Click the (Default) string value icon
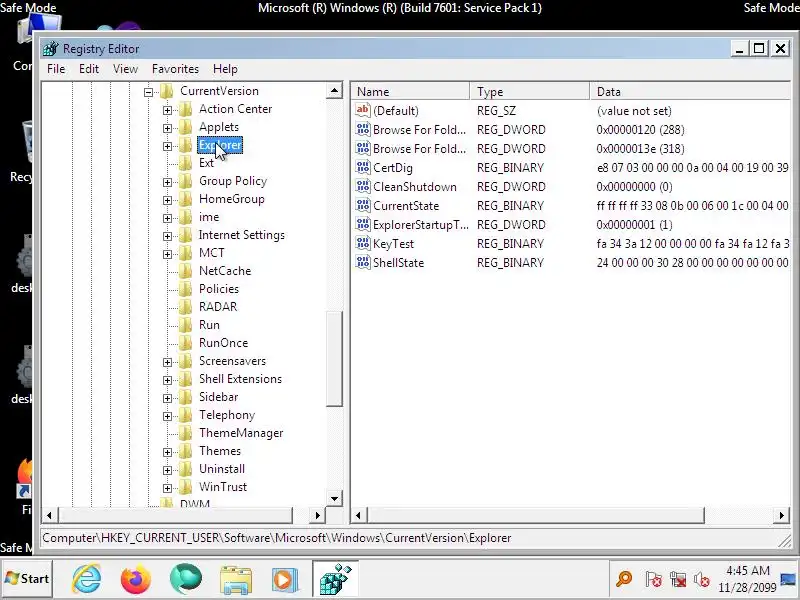The image size is (800, 600). point(363,110)
